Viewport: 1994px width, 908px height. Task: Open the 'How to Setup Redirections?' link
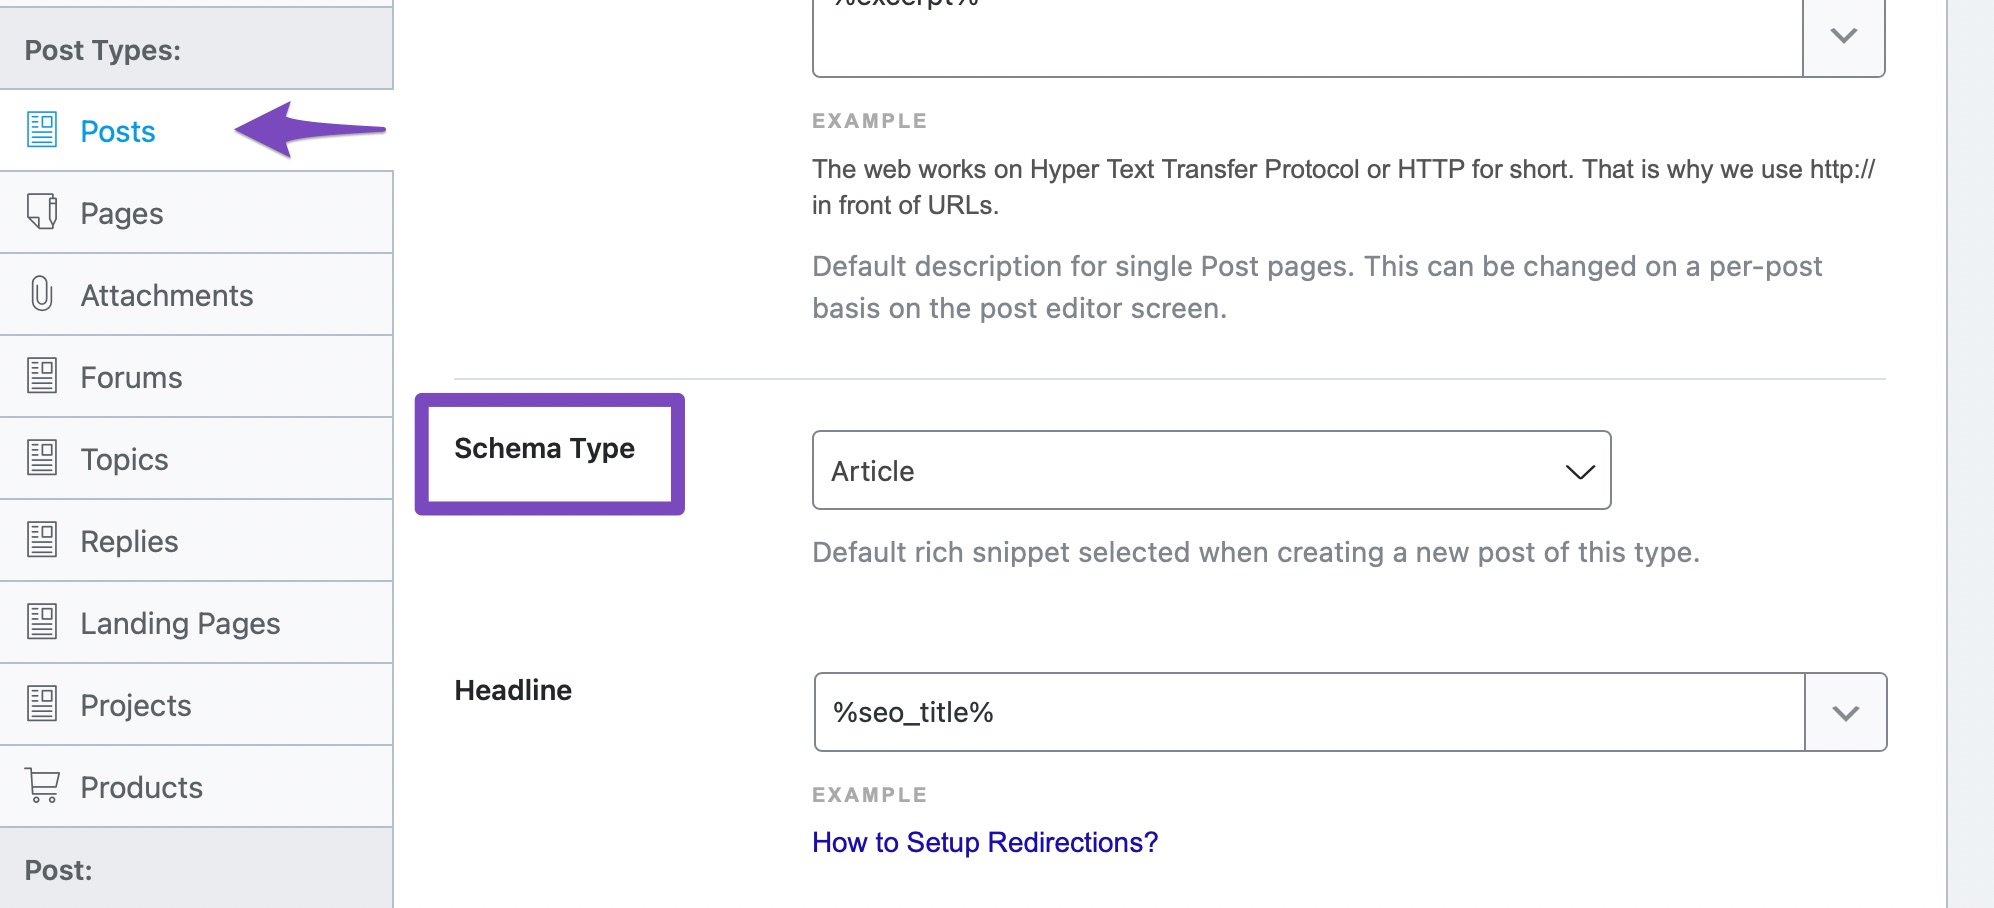coord(984,842)
